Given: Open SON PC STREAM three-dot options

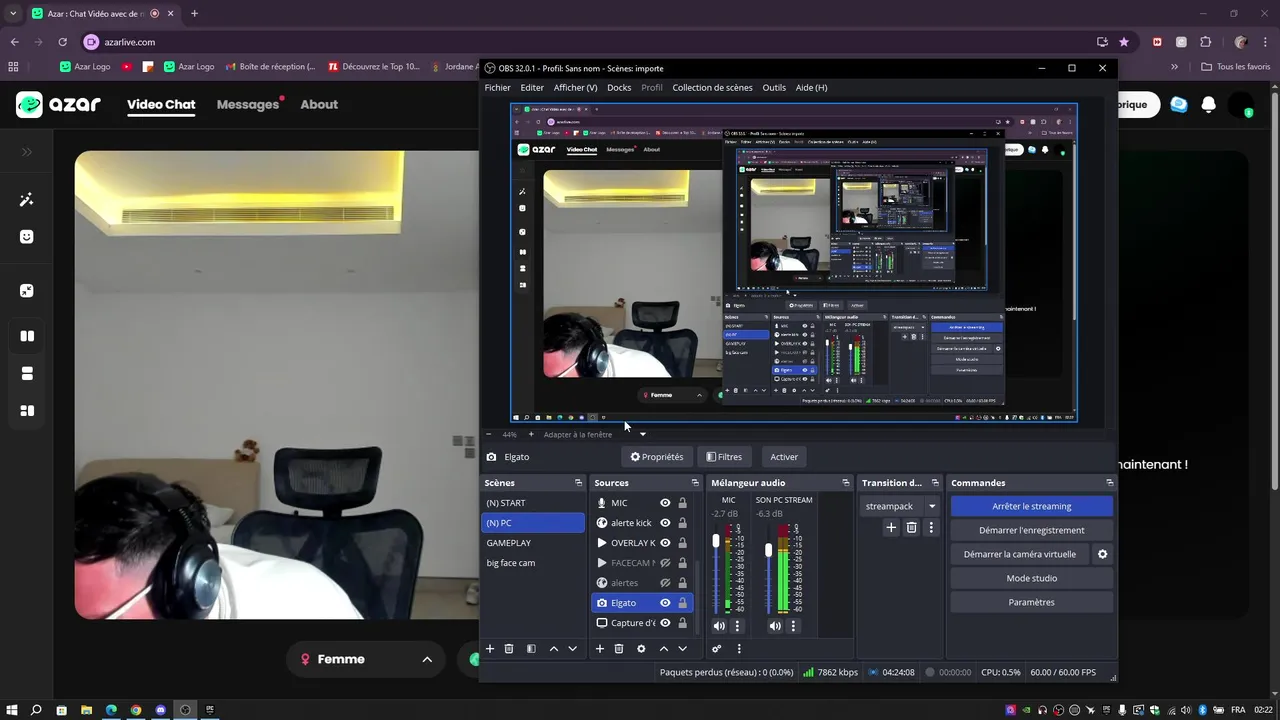Looking at the screenshot, I should [x=794, y=626].
